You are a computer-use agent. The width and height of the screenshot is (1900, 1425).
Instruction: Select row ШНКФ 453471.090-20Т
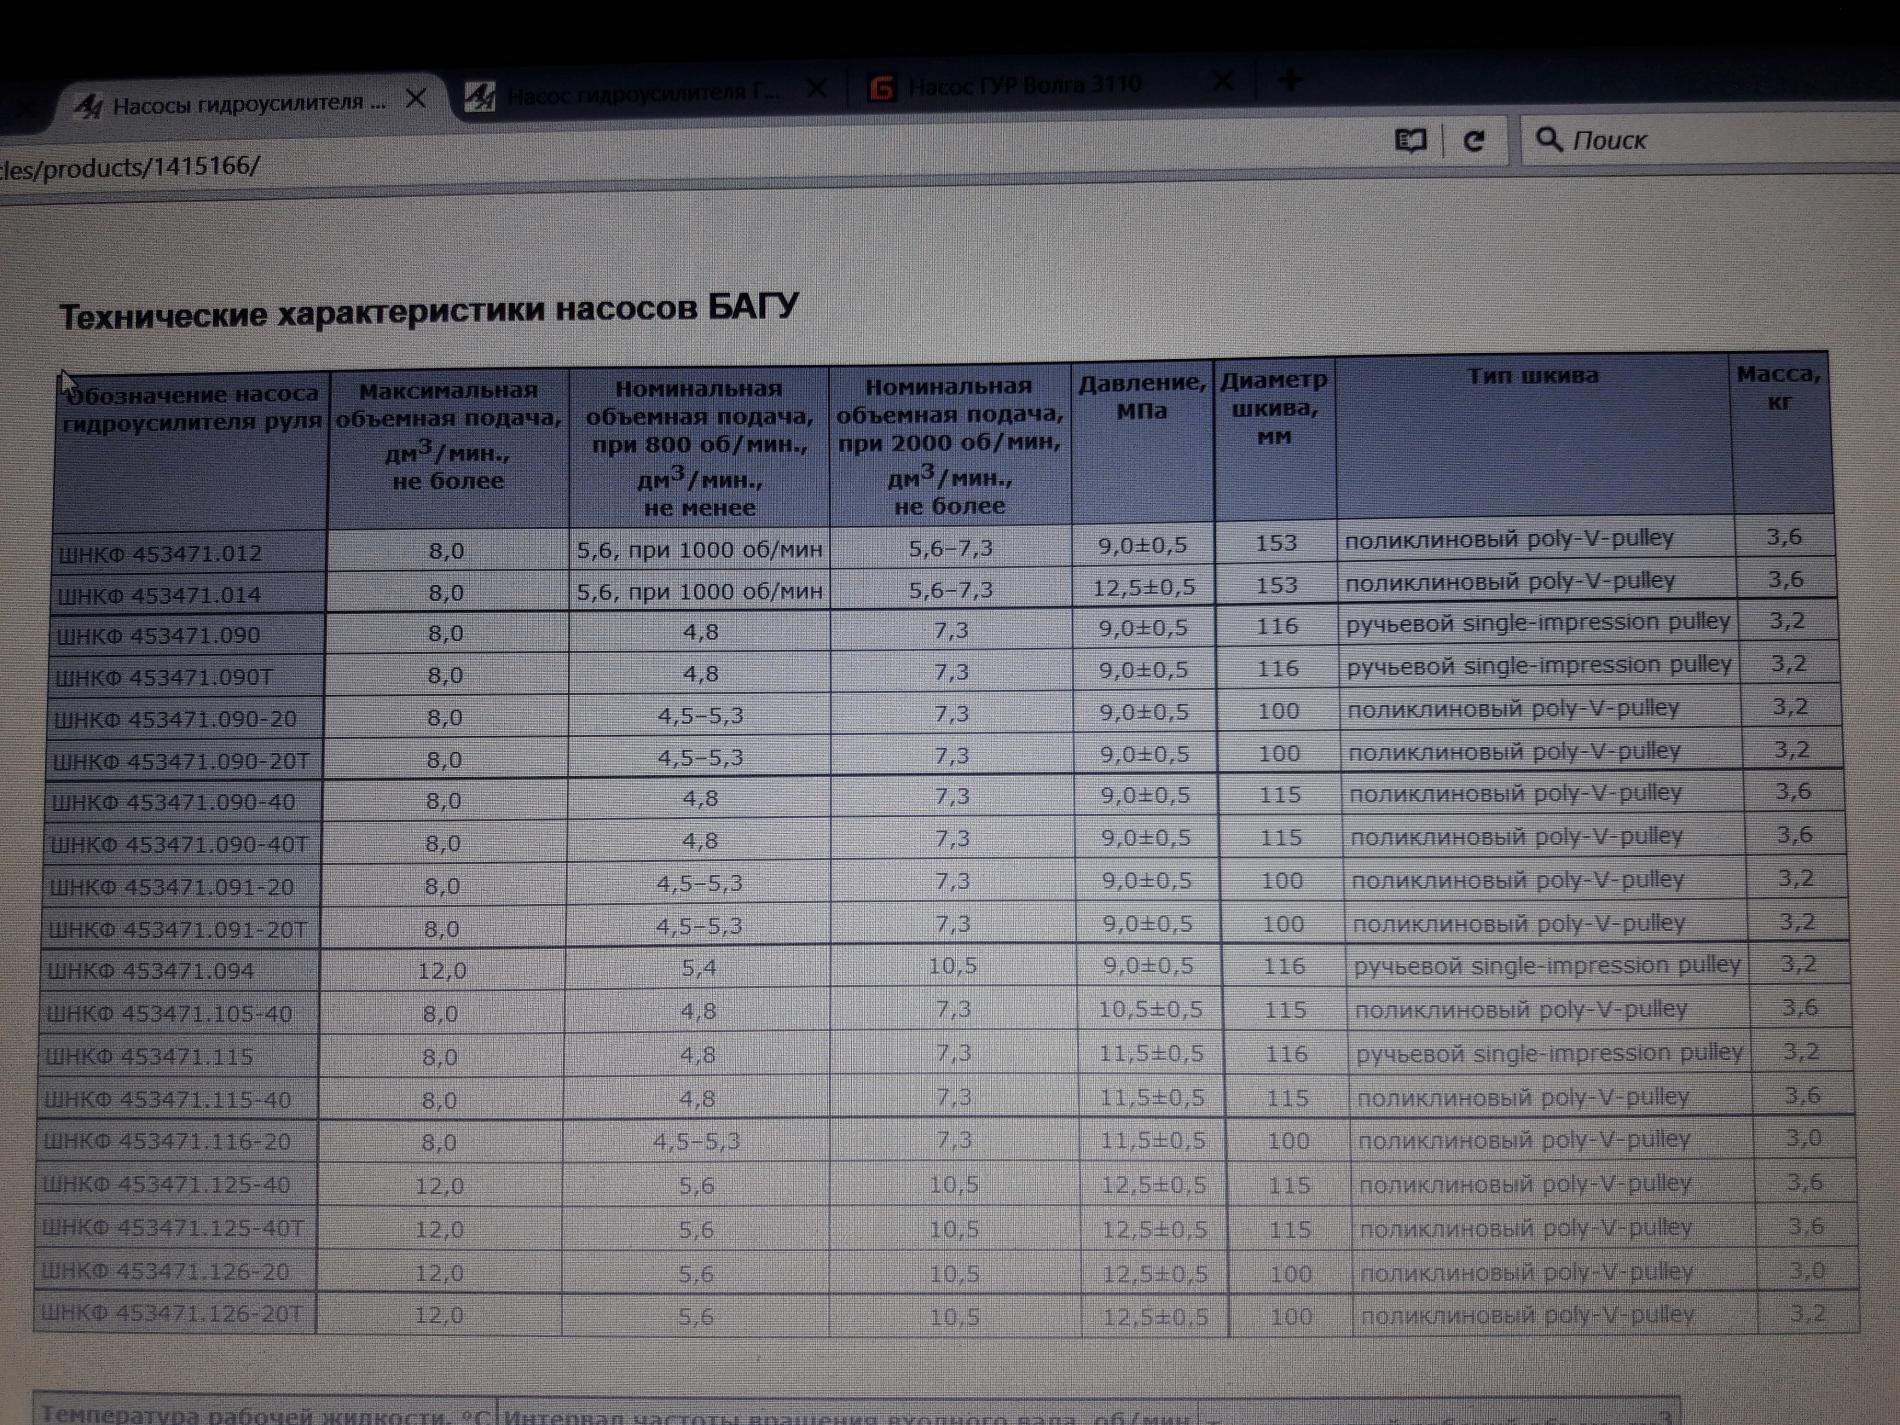tap(945, 757)
